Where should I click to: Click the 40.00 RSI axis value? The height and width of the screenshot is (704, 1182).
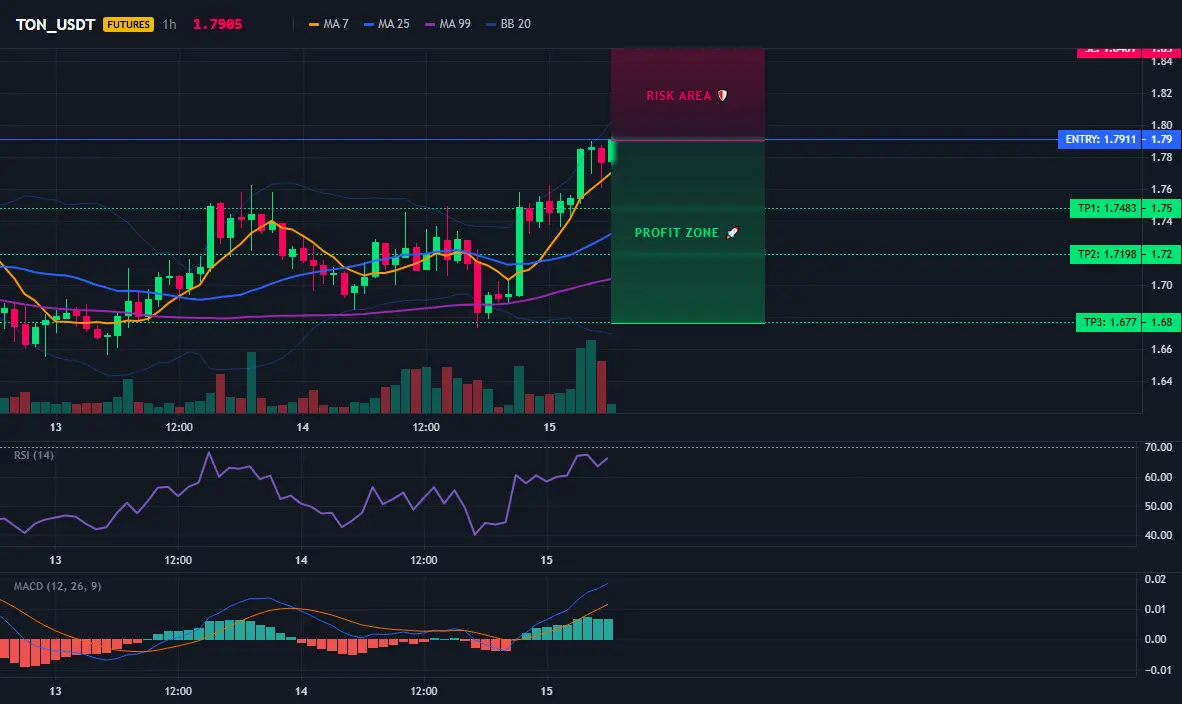(x=1159, y=535)
